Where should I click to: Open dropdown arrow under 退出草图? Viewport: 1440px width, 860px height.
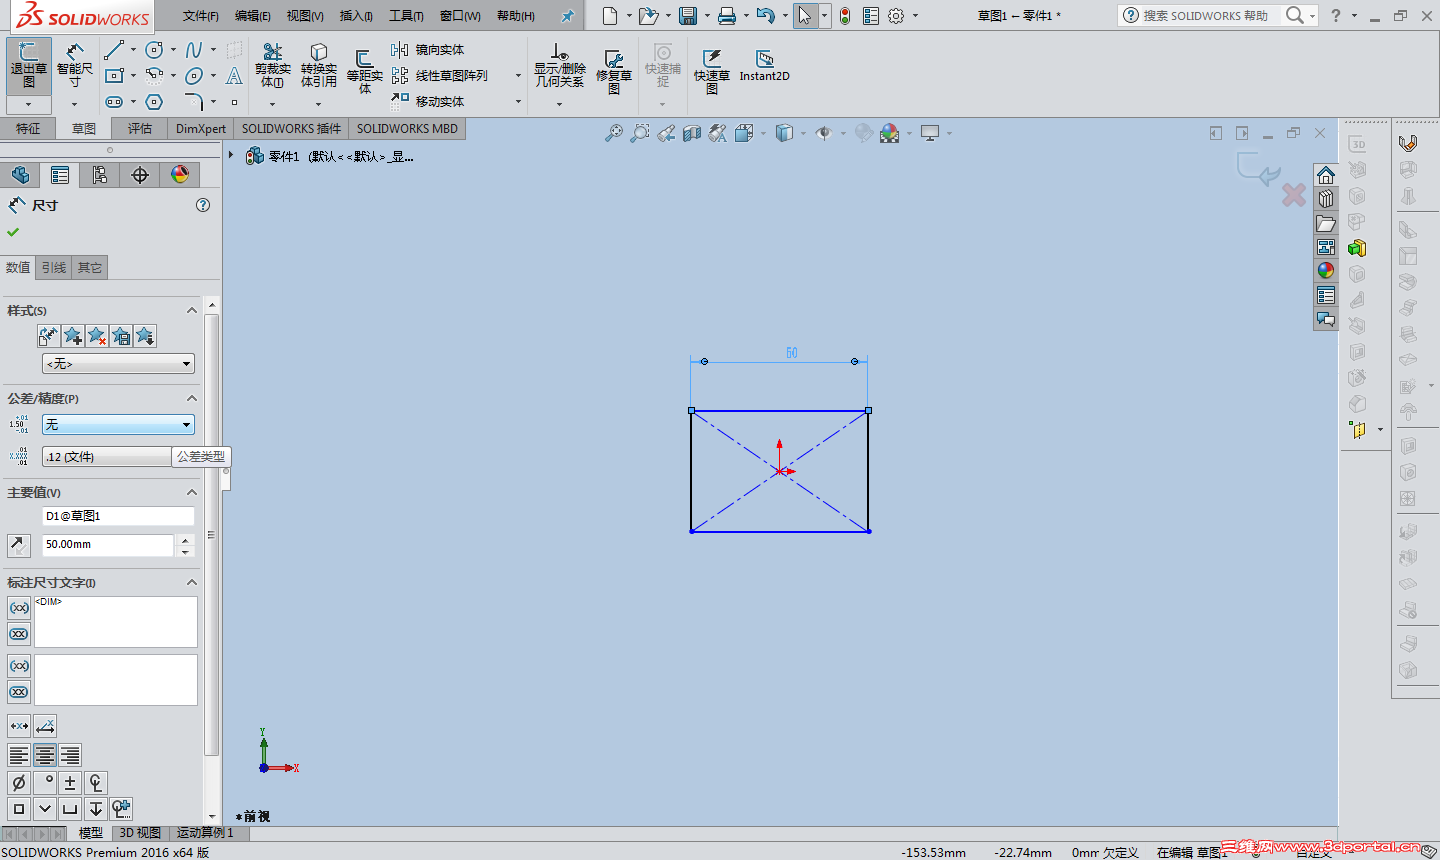(29, 104)
